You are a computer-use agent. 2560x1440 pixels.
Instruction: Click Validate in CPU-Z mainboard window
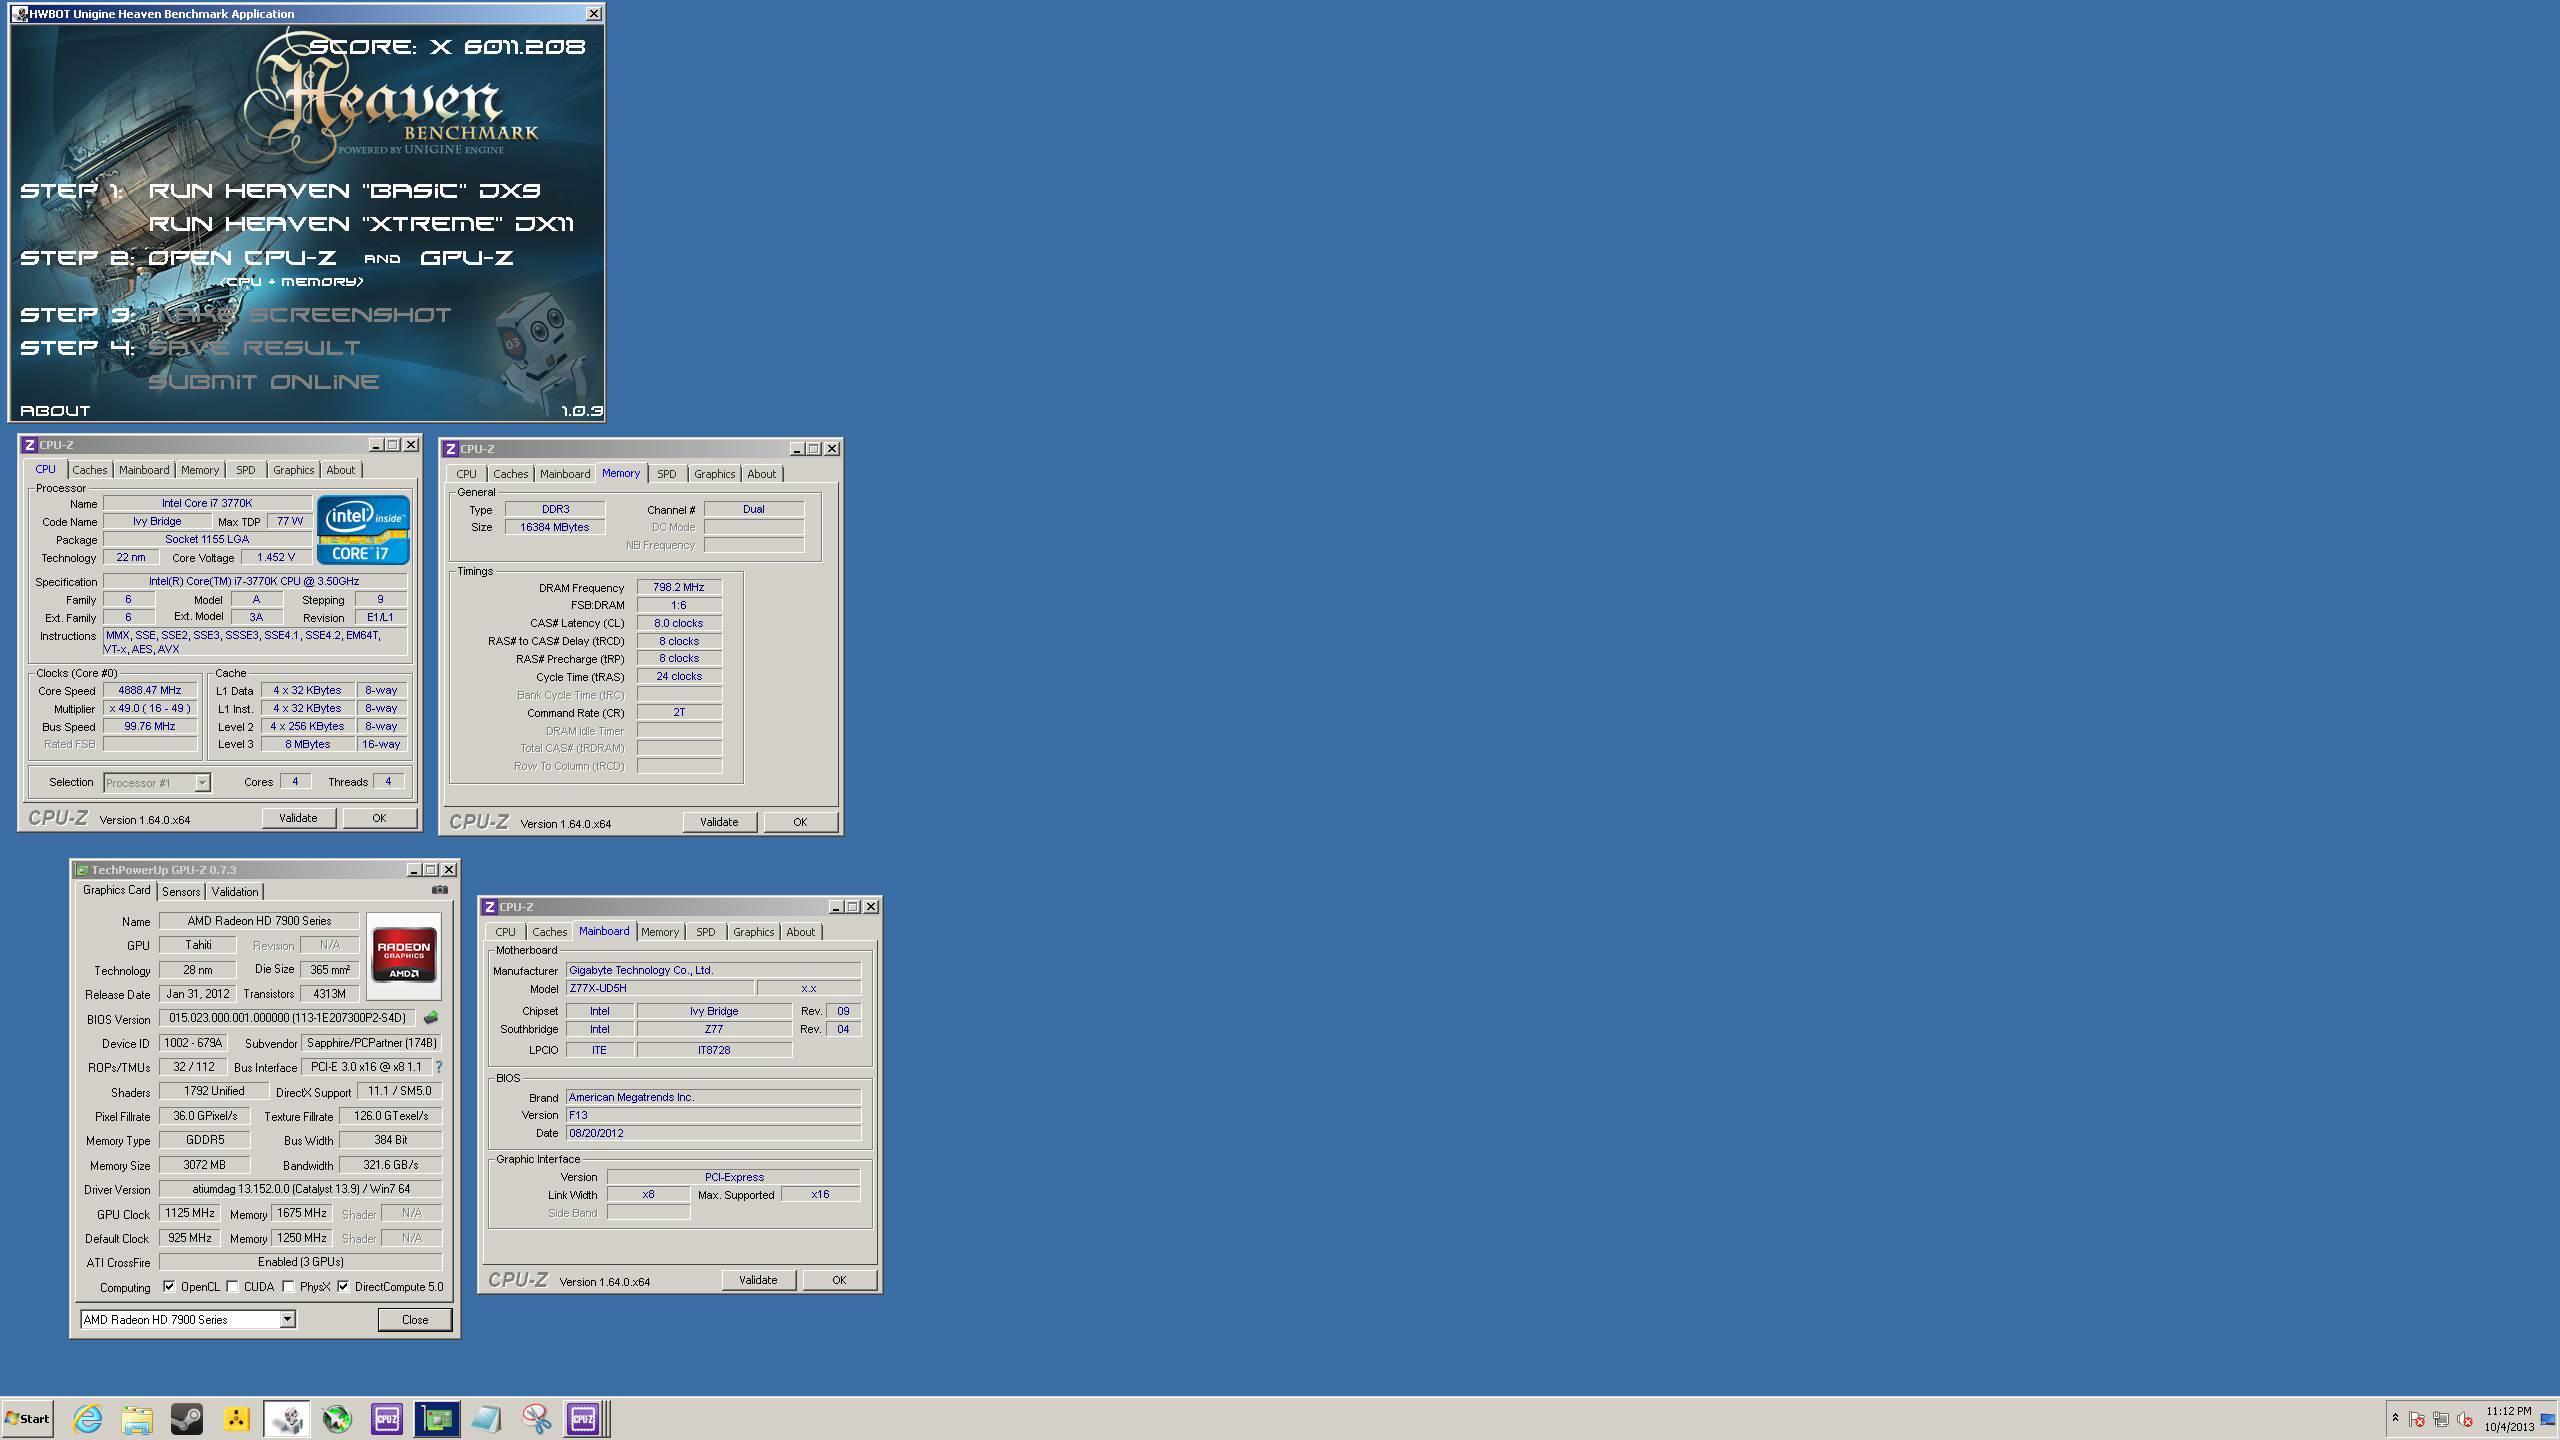758,1280
